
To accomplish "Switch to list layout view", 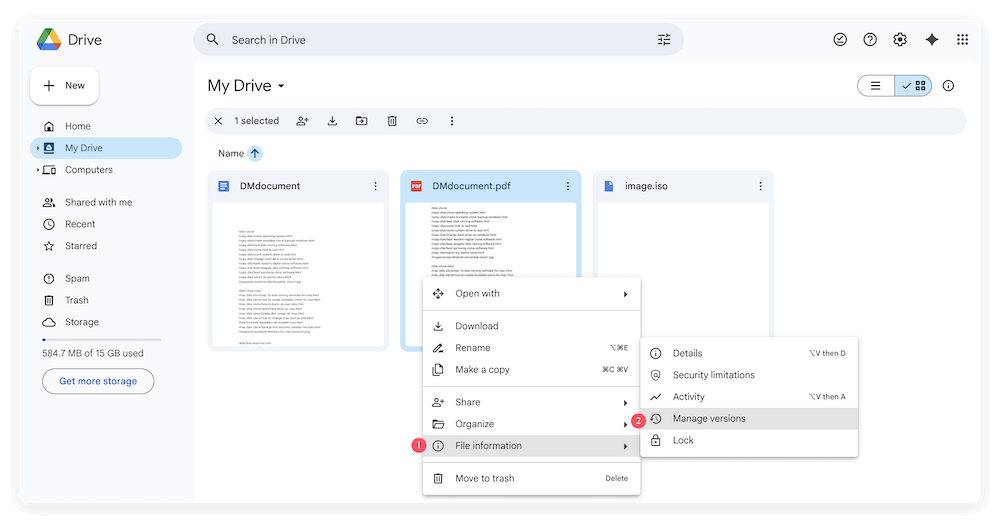I will (875, 86).
